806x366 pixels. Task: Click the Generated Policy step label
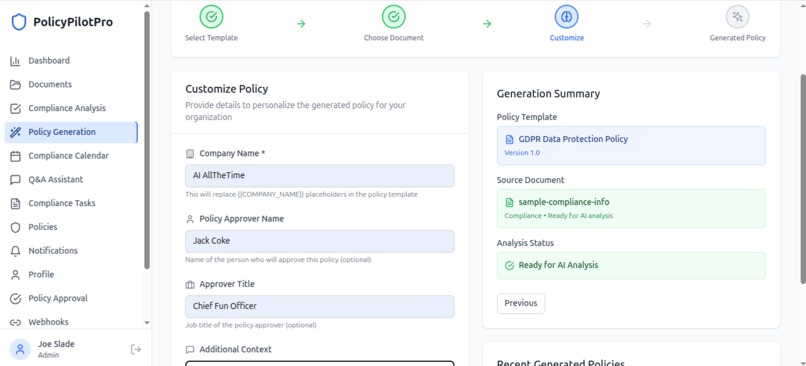[x=737, y=38]
